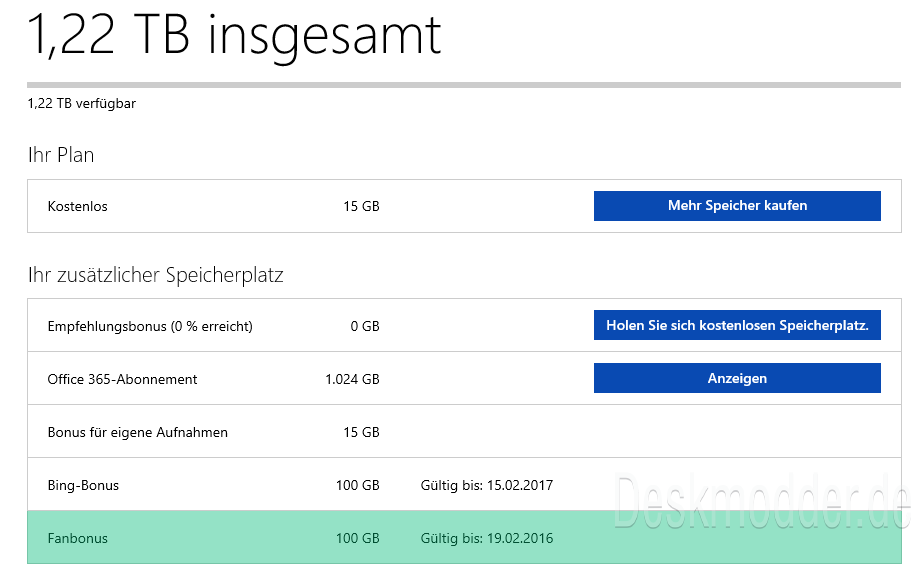Viewport: 923px width, 577px height.
Task: Click the 1.024 GB value
Action: click(352, 379)
